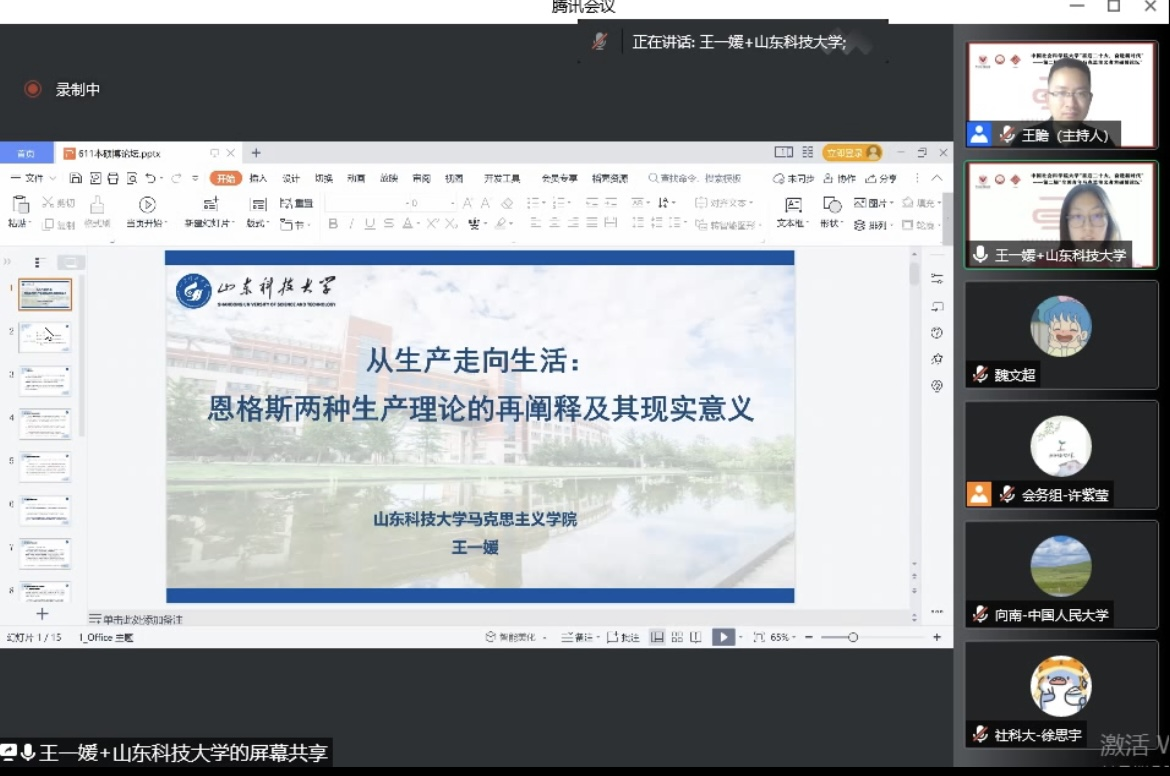This screenshot has height=776, width=1170.
Task: Expand the 文件 menu dropdown
Action: pos(34,178)
